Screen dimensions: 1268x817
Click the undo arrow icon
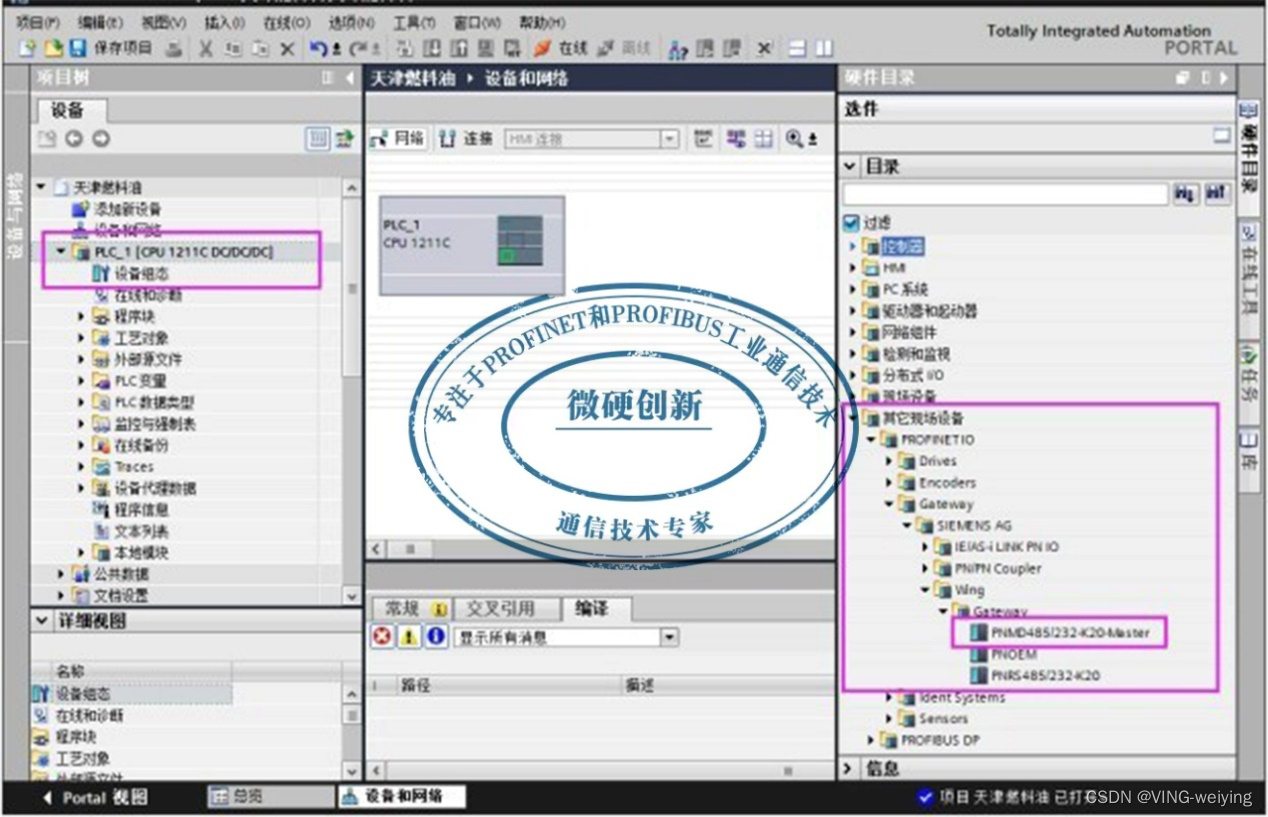(318, 48)
